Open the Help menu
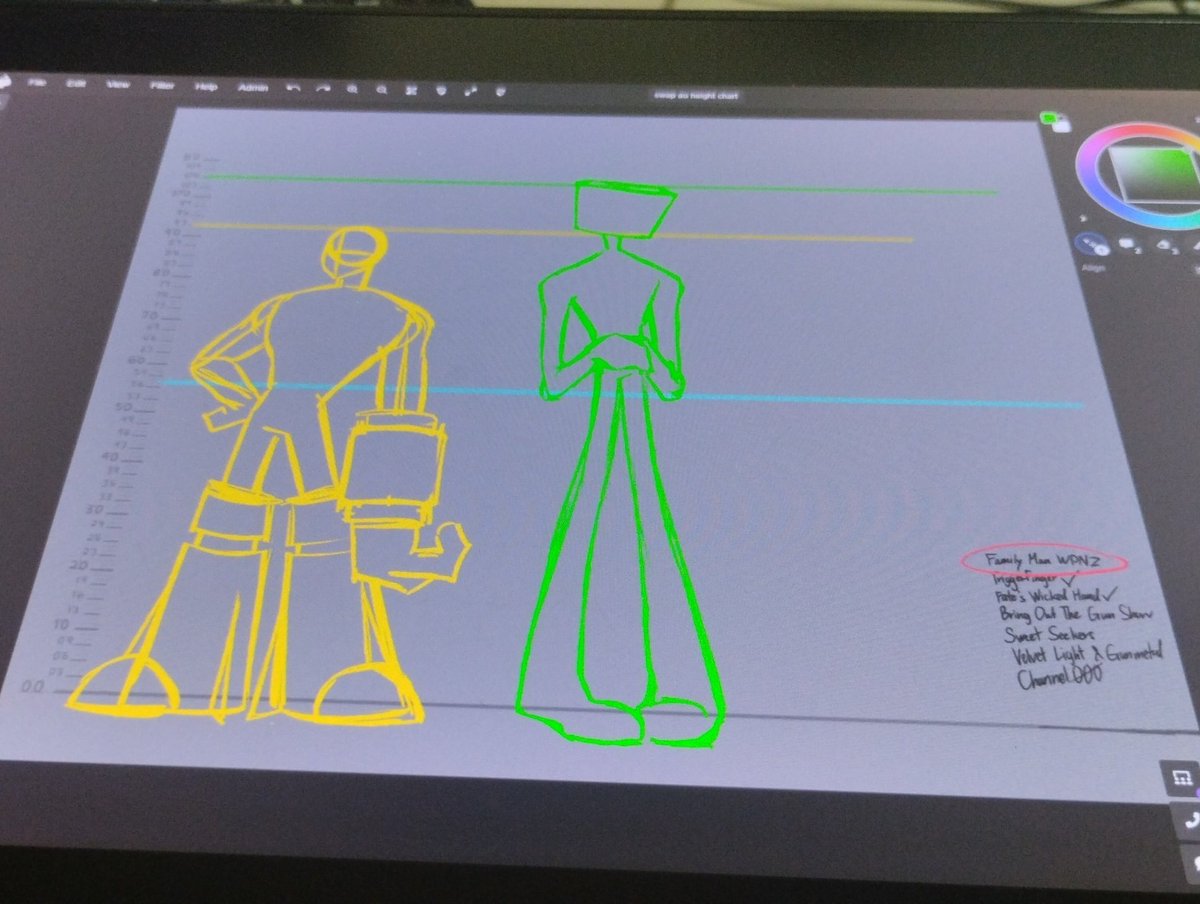The width and height of the screenshot is (1200, 904). pyautogui.click(x=206, y=86)
